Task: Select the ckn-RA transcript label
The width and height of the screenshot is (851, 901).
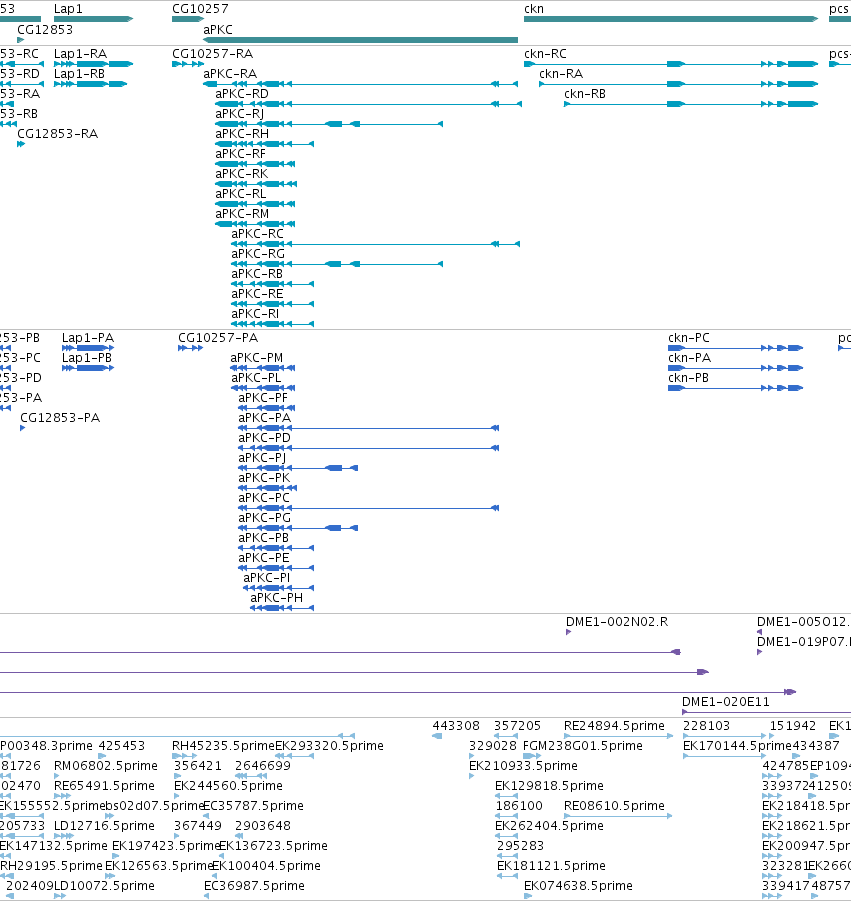Action: coord(561,74)
